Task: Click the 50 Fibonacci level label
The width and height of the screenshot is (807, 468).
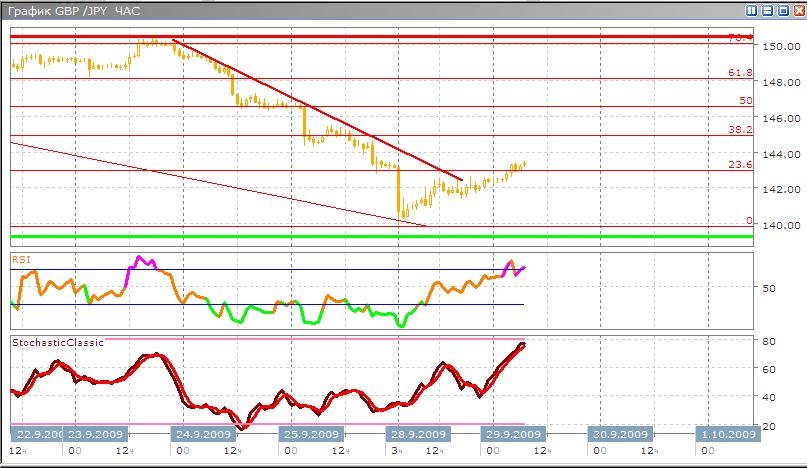Action: pos(745,101)
